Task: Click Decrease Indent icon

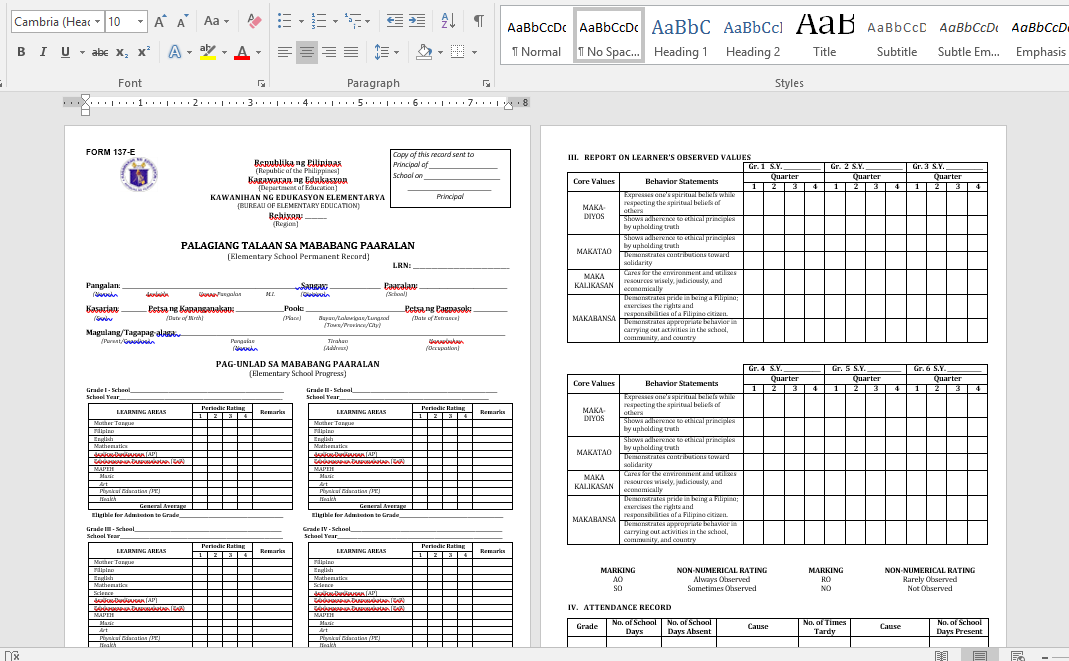Action: [x=394, y=22]
